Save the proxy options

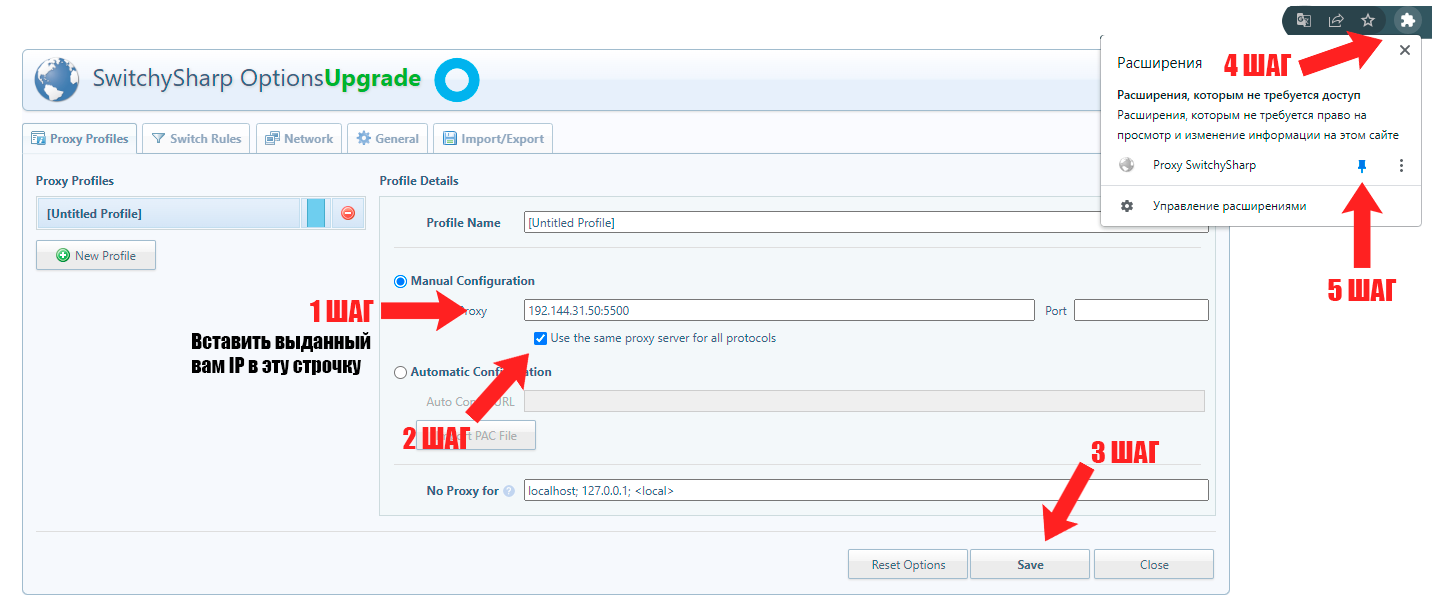coord(1030,565)
